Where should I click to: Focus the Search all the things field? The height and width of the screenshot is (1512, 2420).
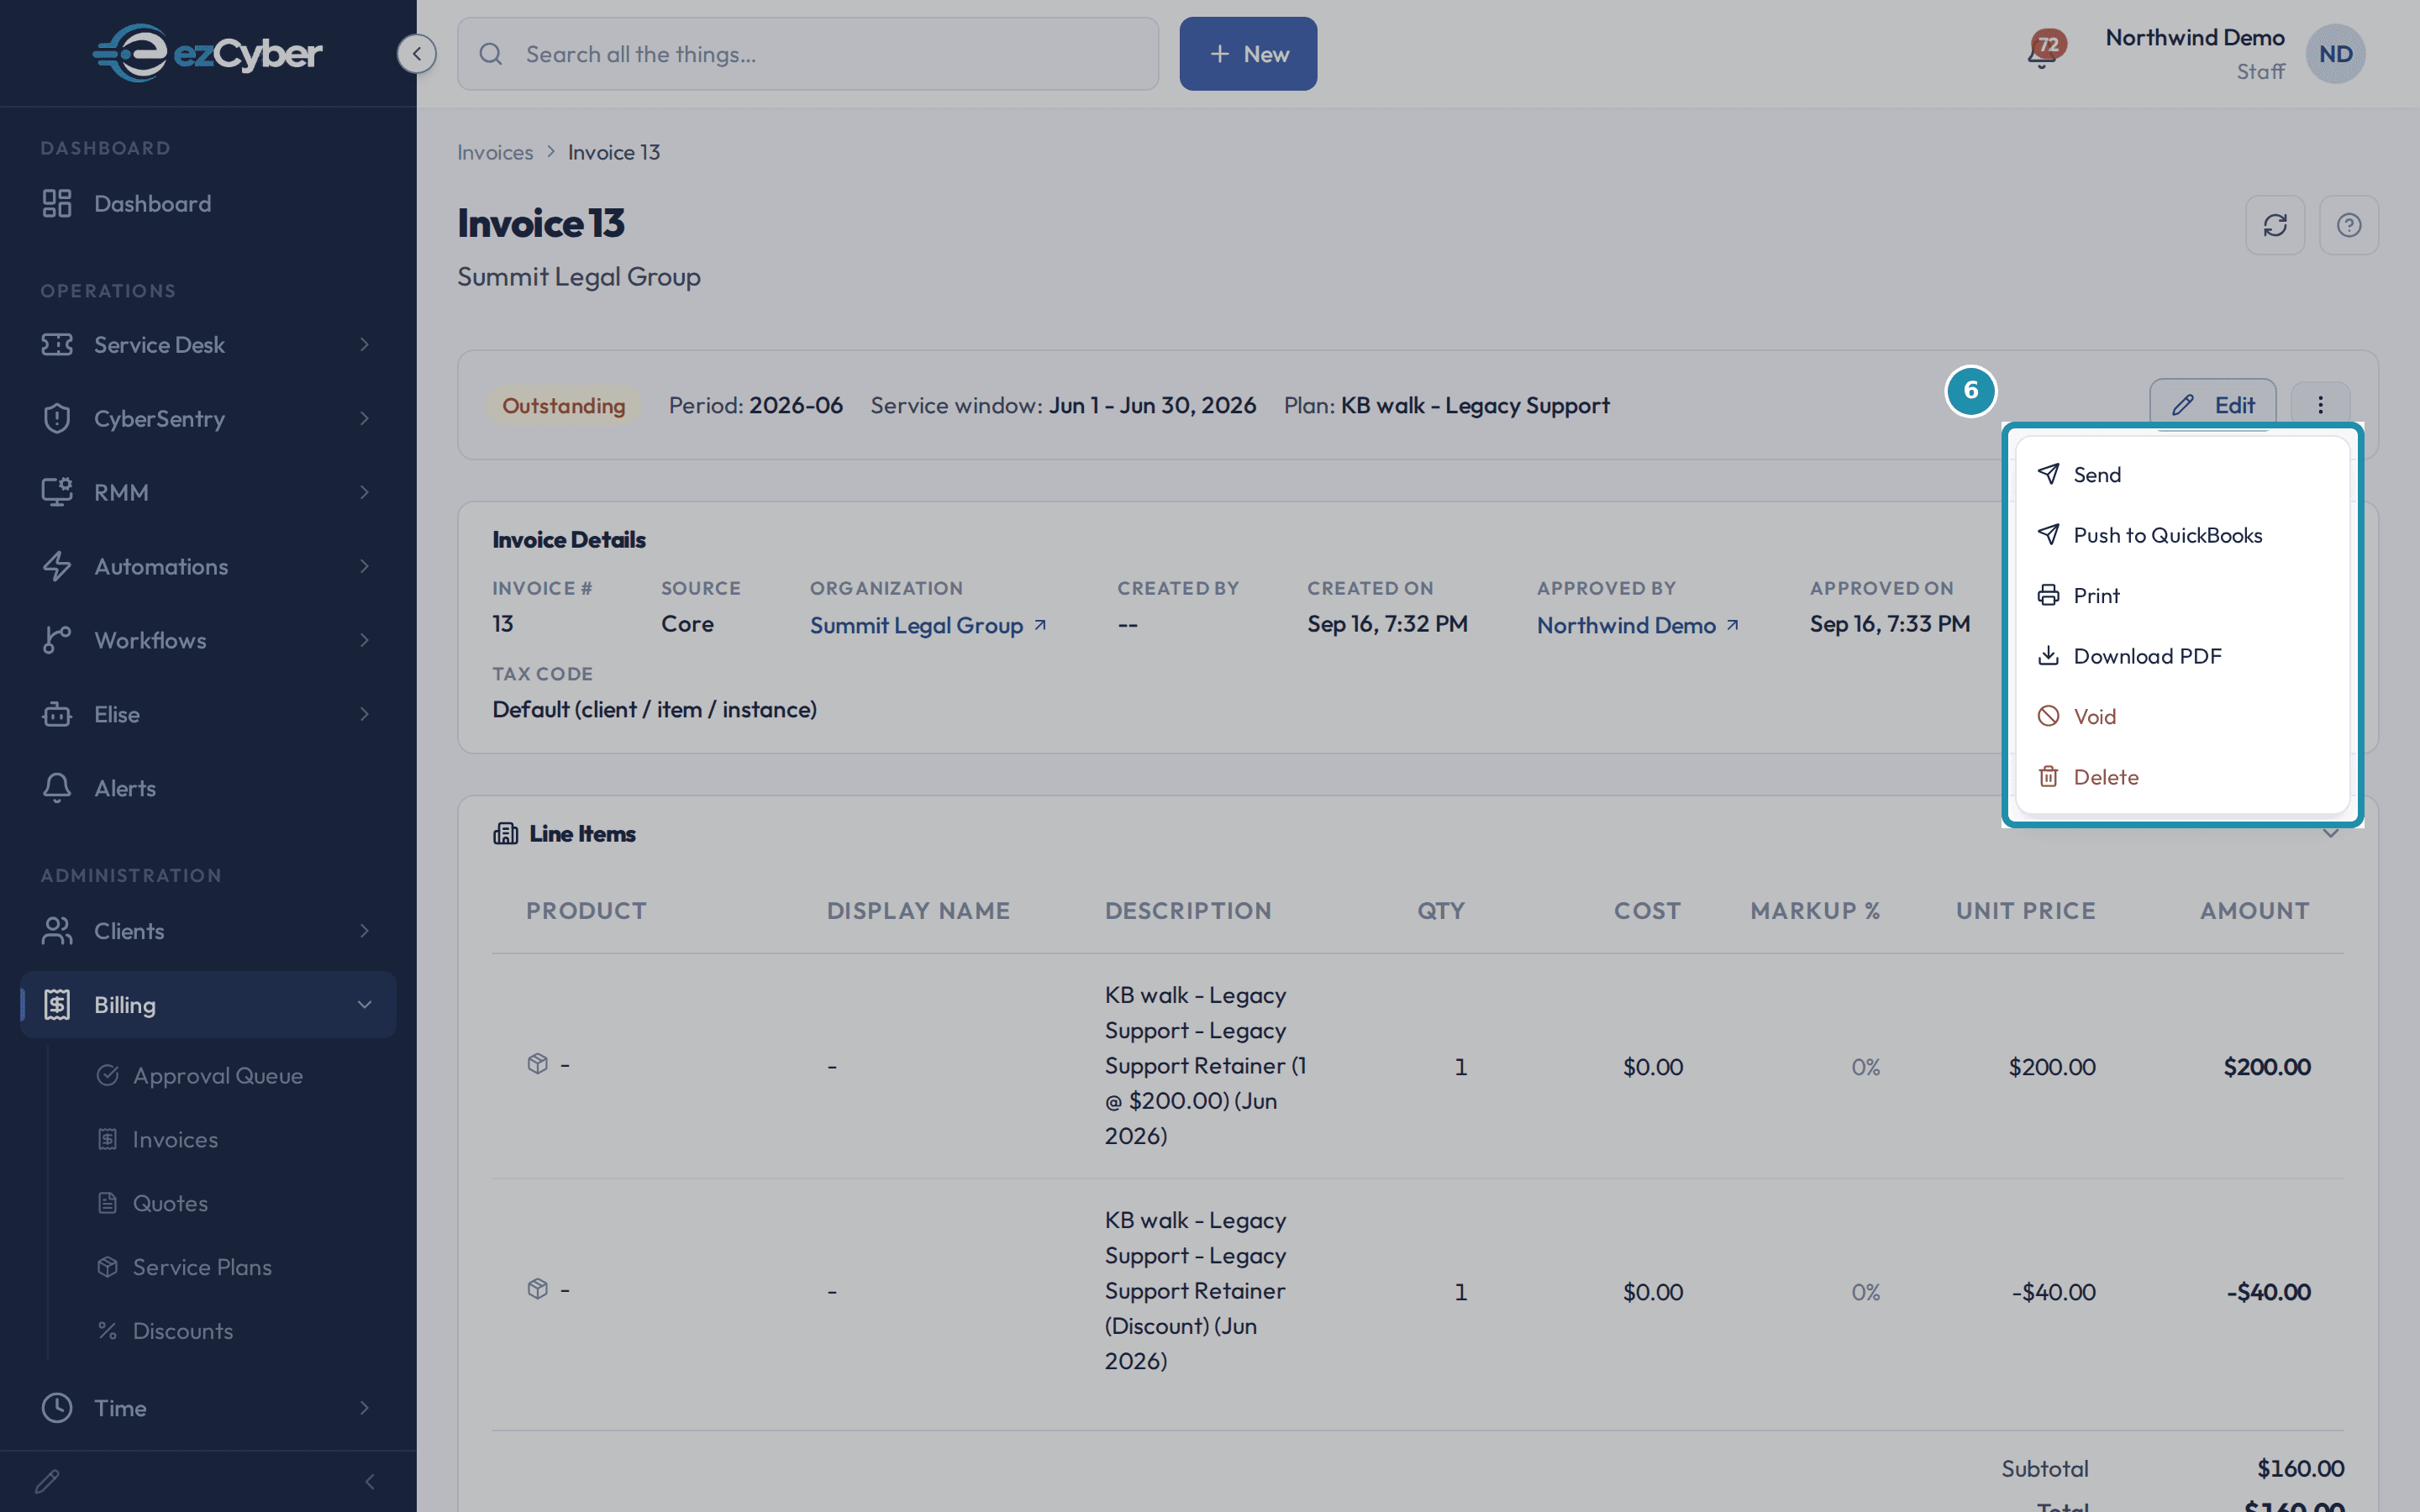(808, 54)
